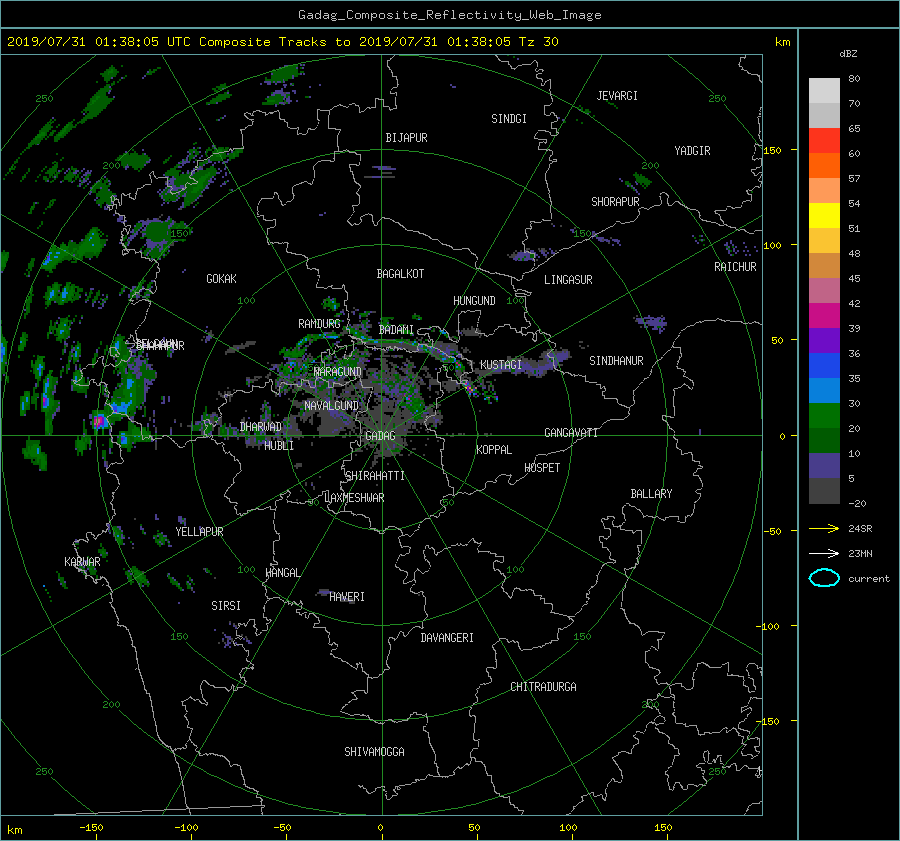
Task: Click the LINGASUR city label
Action: [x=568, y=280]
